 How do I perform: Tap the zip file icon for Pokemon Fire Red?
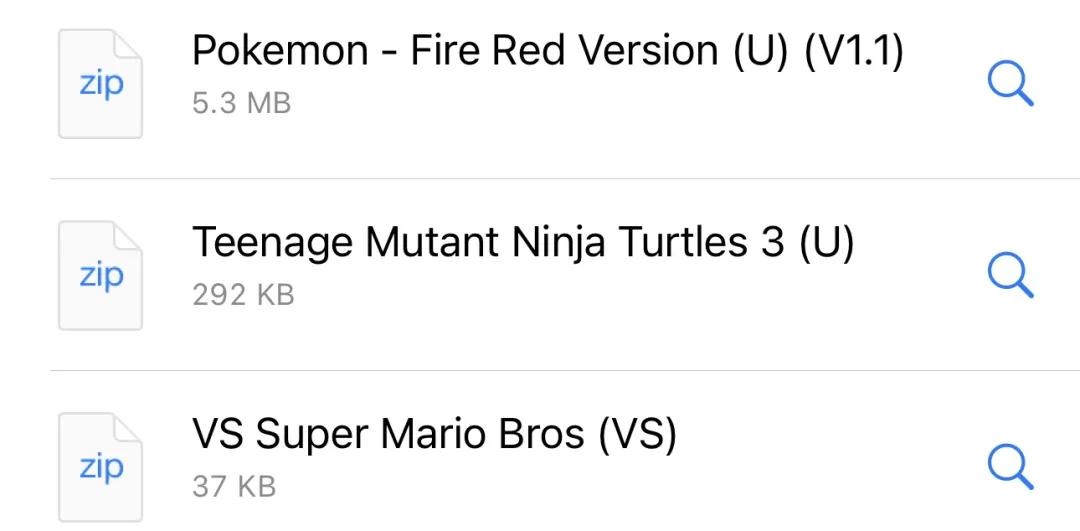coord(101,84)
